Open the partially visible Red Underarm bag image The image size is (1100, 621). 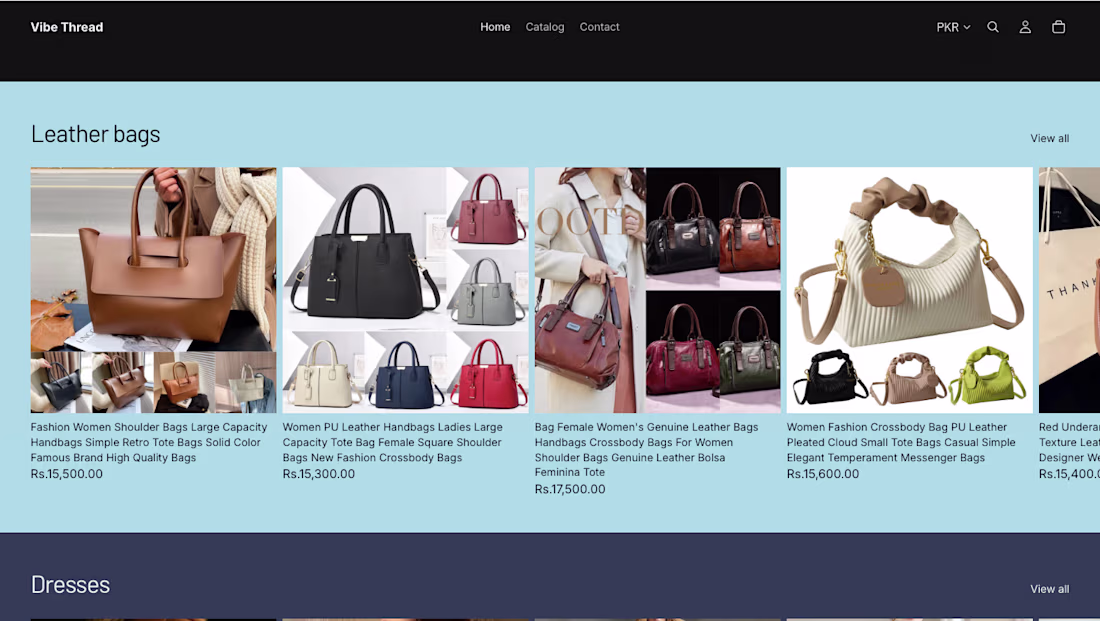(1069, 290)
